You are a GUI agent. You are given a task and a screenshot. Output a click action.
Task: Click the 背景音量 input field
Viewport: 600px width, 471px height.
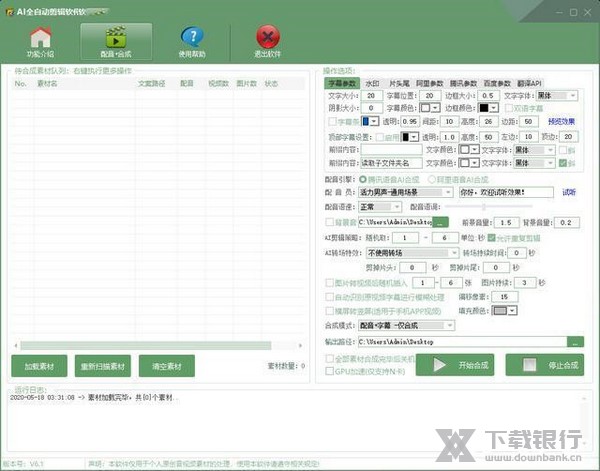pyautogui.click(x=566, y=222)
